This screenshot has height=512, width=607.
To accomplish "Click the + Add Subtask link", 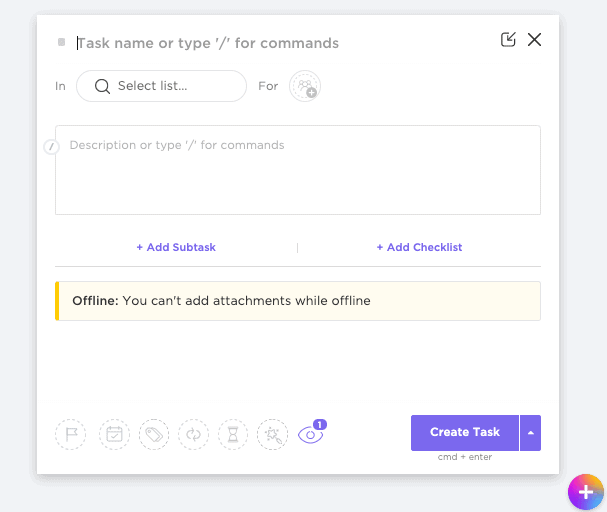I will coord(176,247).
